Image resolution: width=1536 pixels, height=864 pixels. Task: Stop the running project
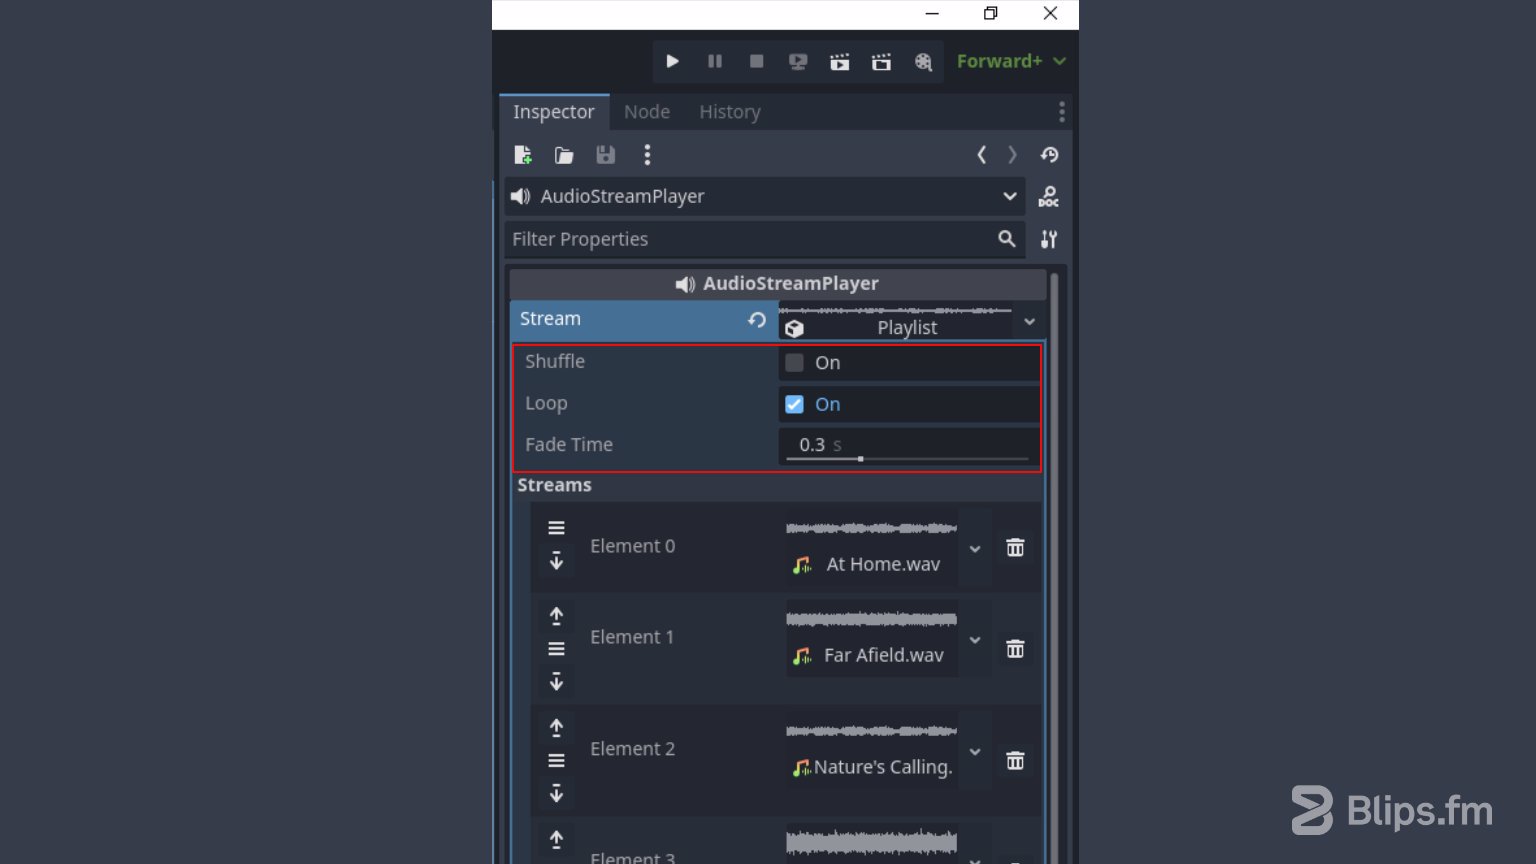pos(756,61)
